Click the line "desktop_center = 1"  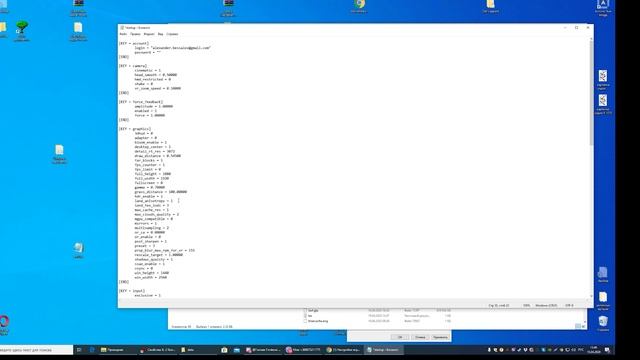152,147
